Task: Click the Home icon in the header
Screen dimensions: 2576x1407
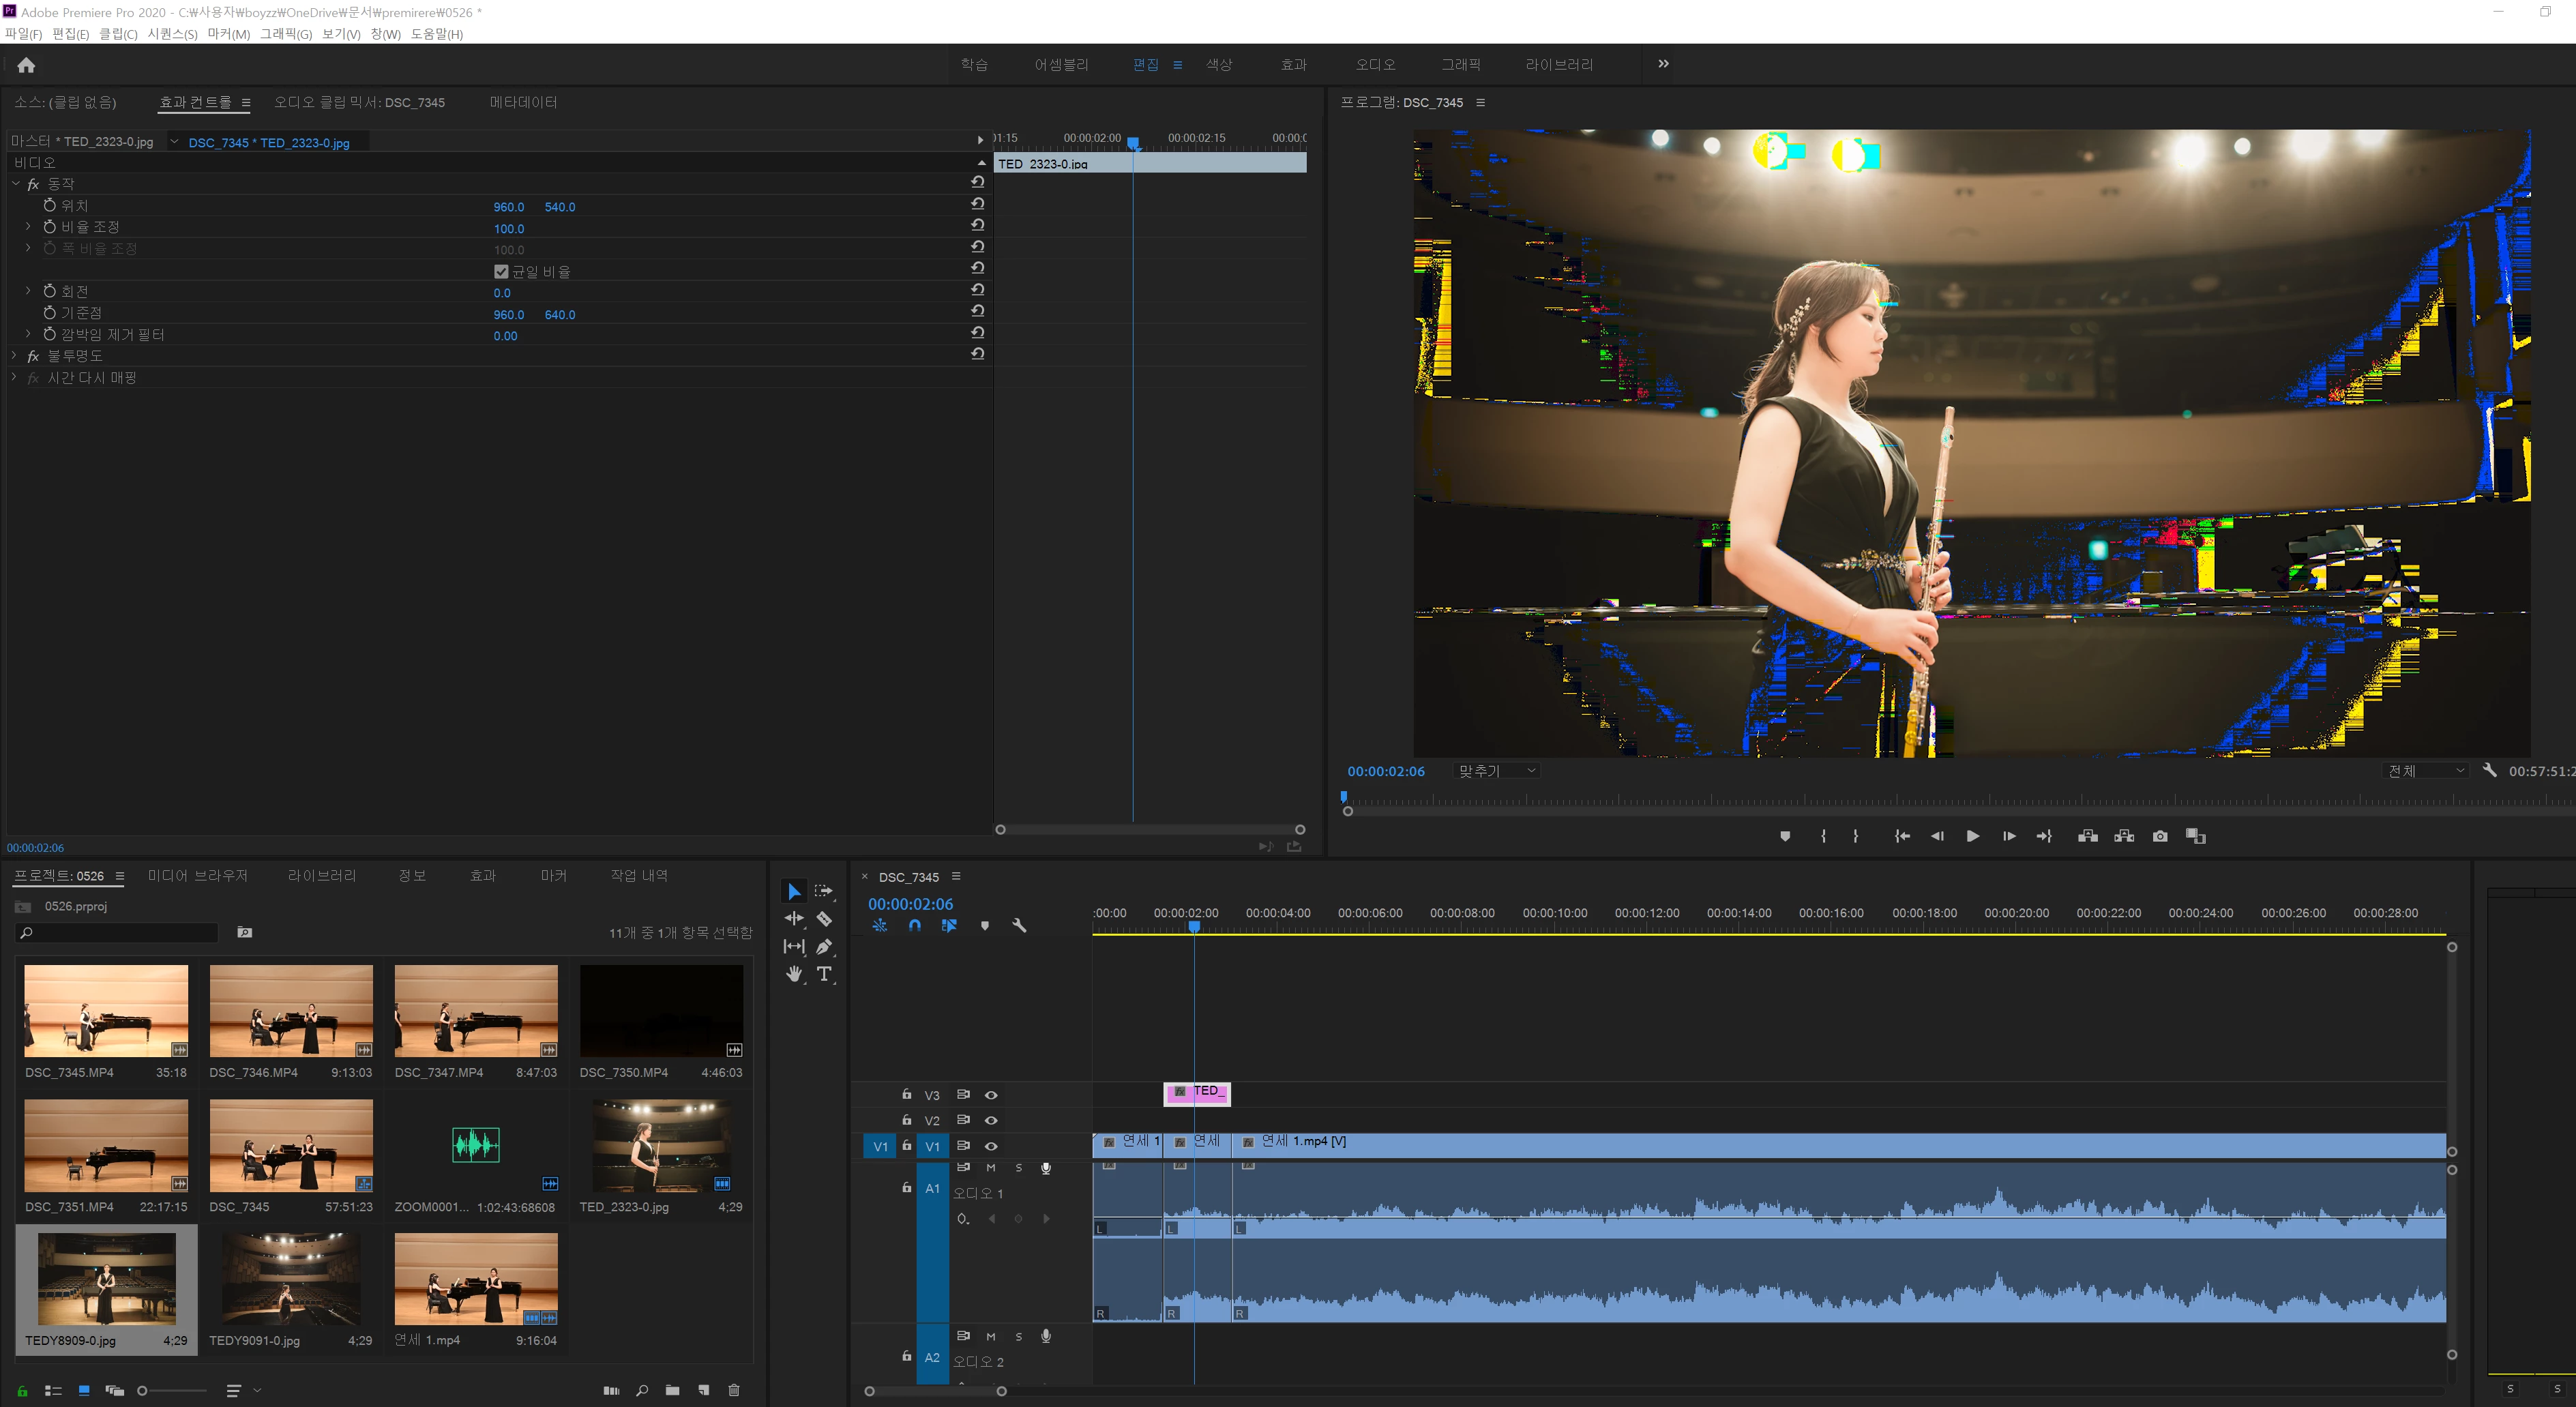Action: click(x=26, y=65)
